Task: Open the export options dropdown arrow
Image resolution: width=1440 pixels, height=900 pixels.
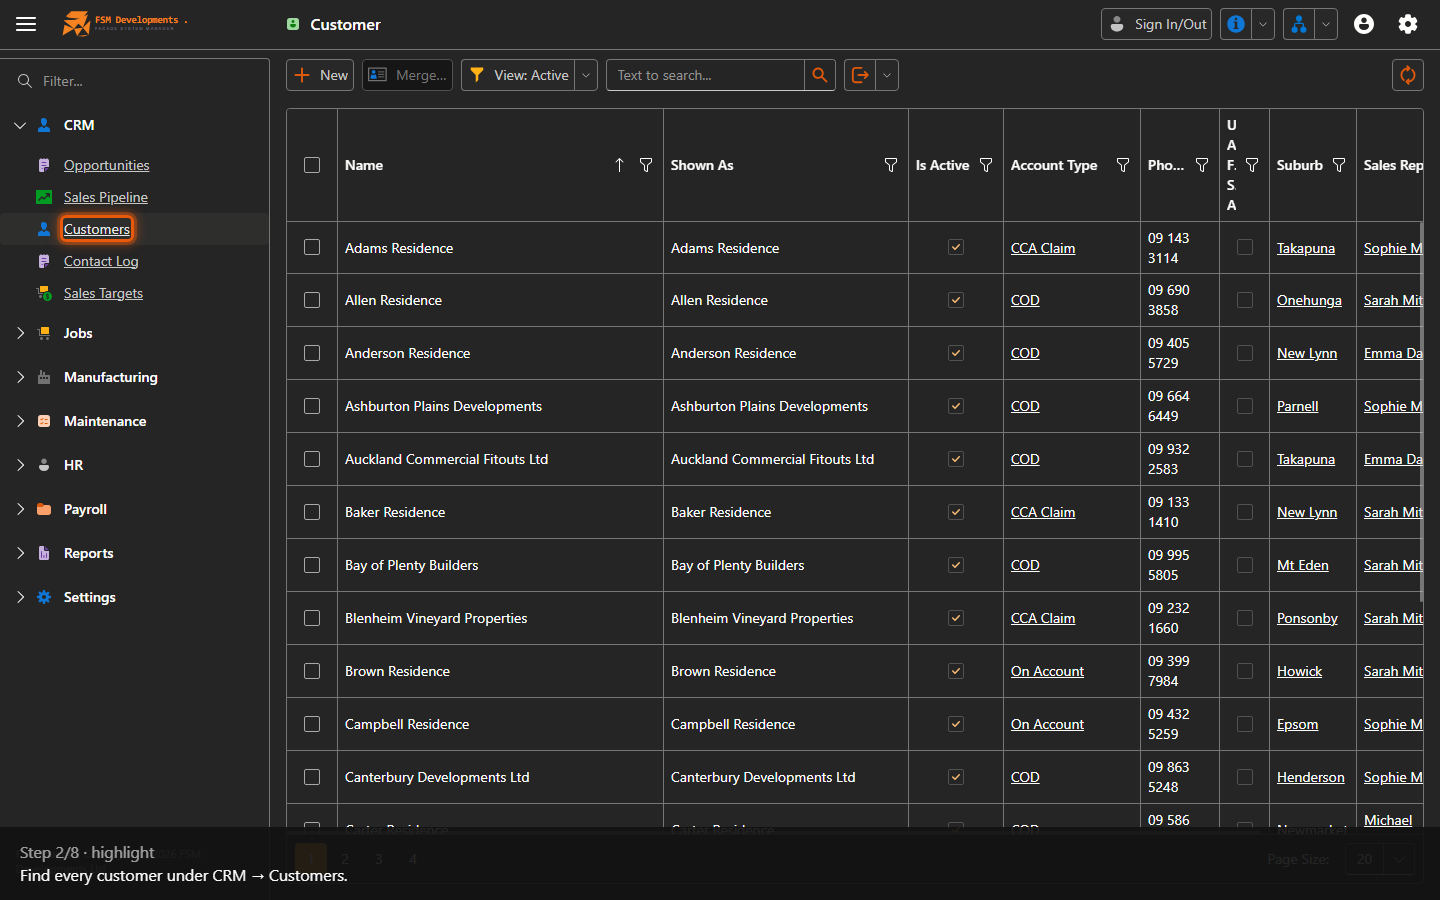Action: click(x=887, y=75)
